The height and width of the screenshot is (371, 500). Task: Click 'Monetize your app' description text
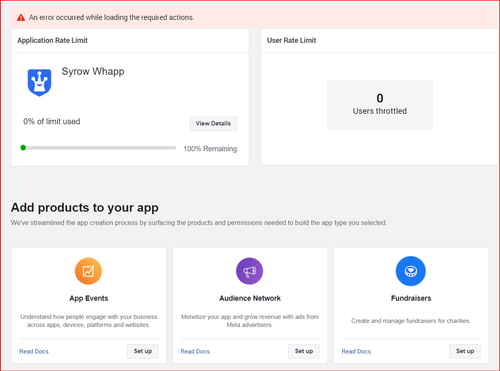pos(250,321)
